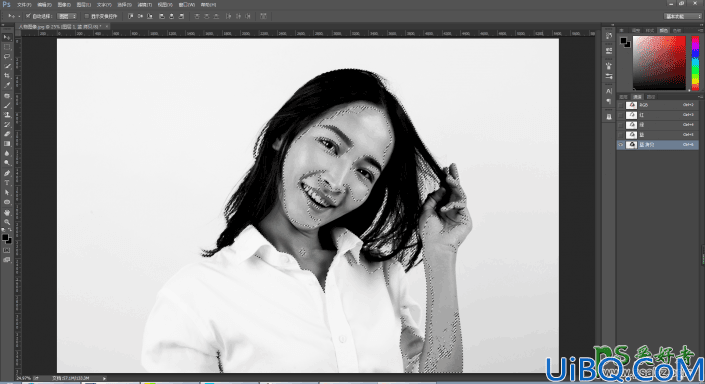Toggle the Show Transform Controls checkbox
Screen dimensions: 705x384
click(x=87, y=16)
